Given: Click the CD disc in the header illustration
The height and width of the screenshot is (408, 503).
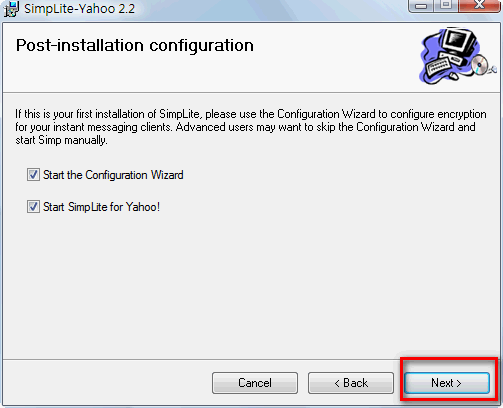Looking at the screenshot, I should pyautogui.click(x=479, y=65).
